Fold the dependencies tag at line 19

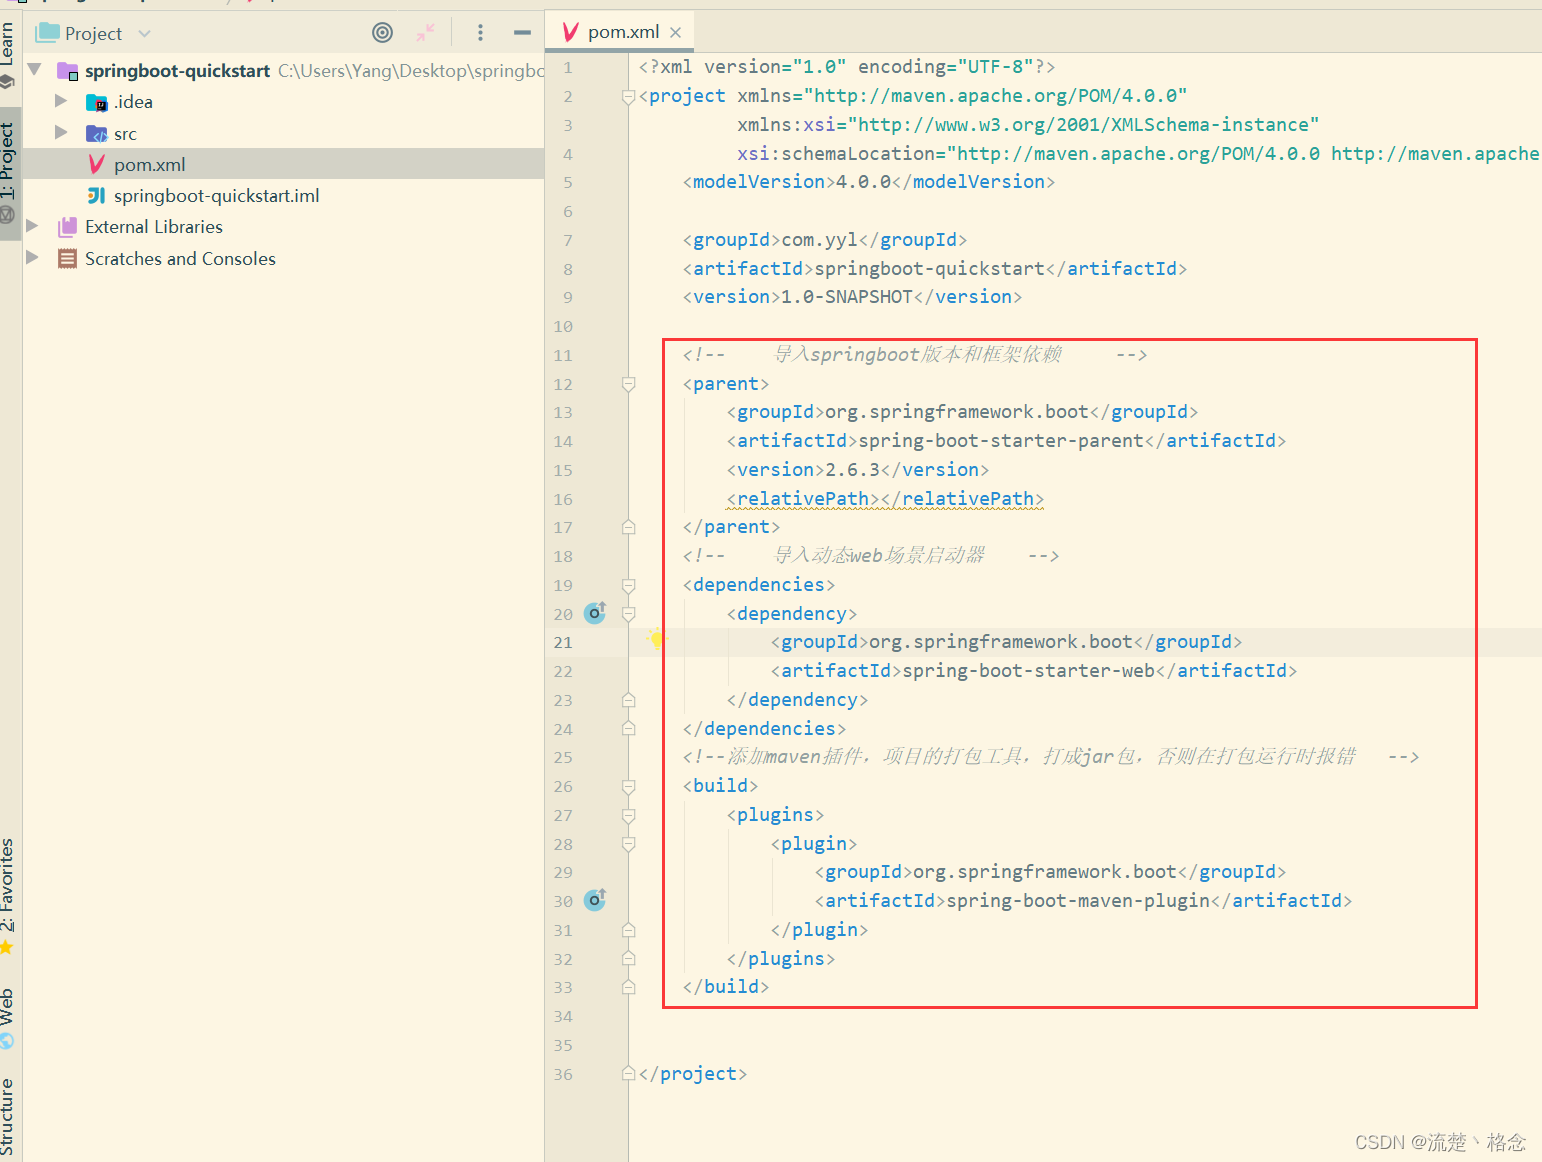(x=629, y=585)
